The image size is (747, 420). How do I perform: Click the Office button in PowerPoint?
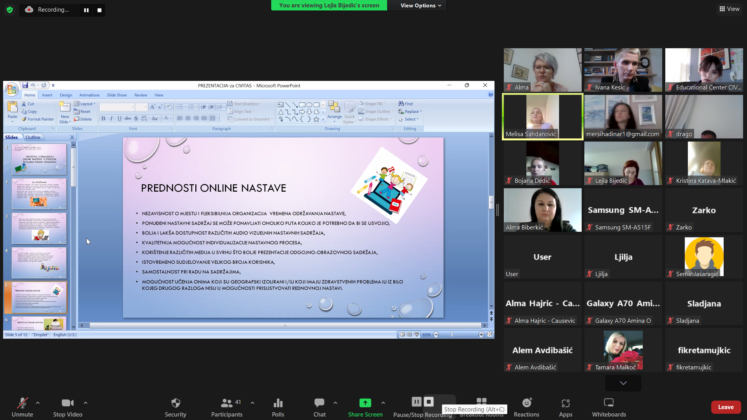pos(11,89)
